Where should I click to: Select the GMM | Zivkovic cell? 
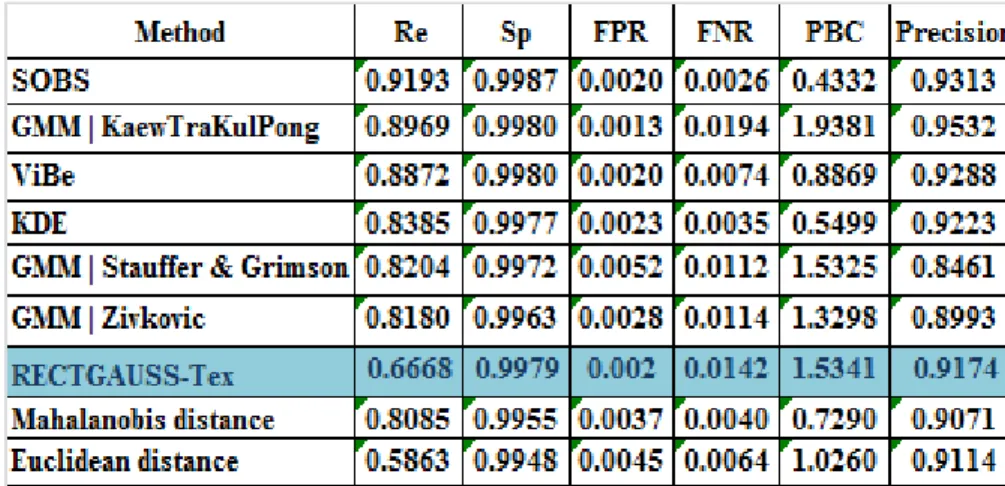tap(179, 319)
